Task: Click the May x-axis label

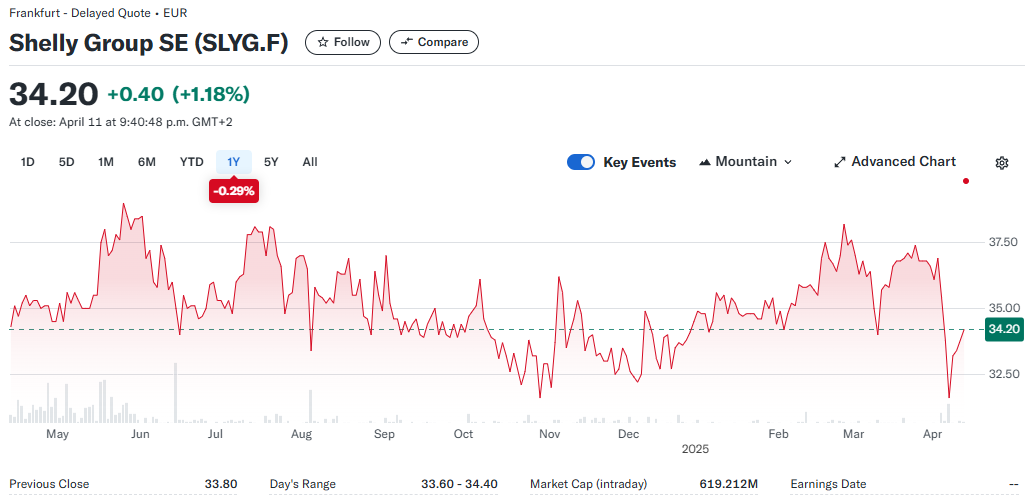Action: click(57, 434)
